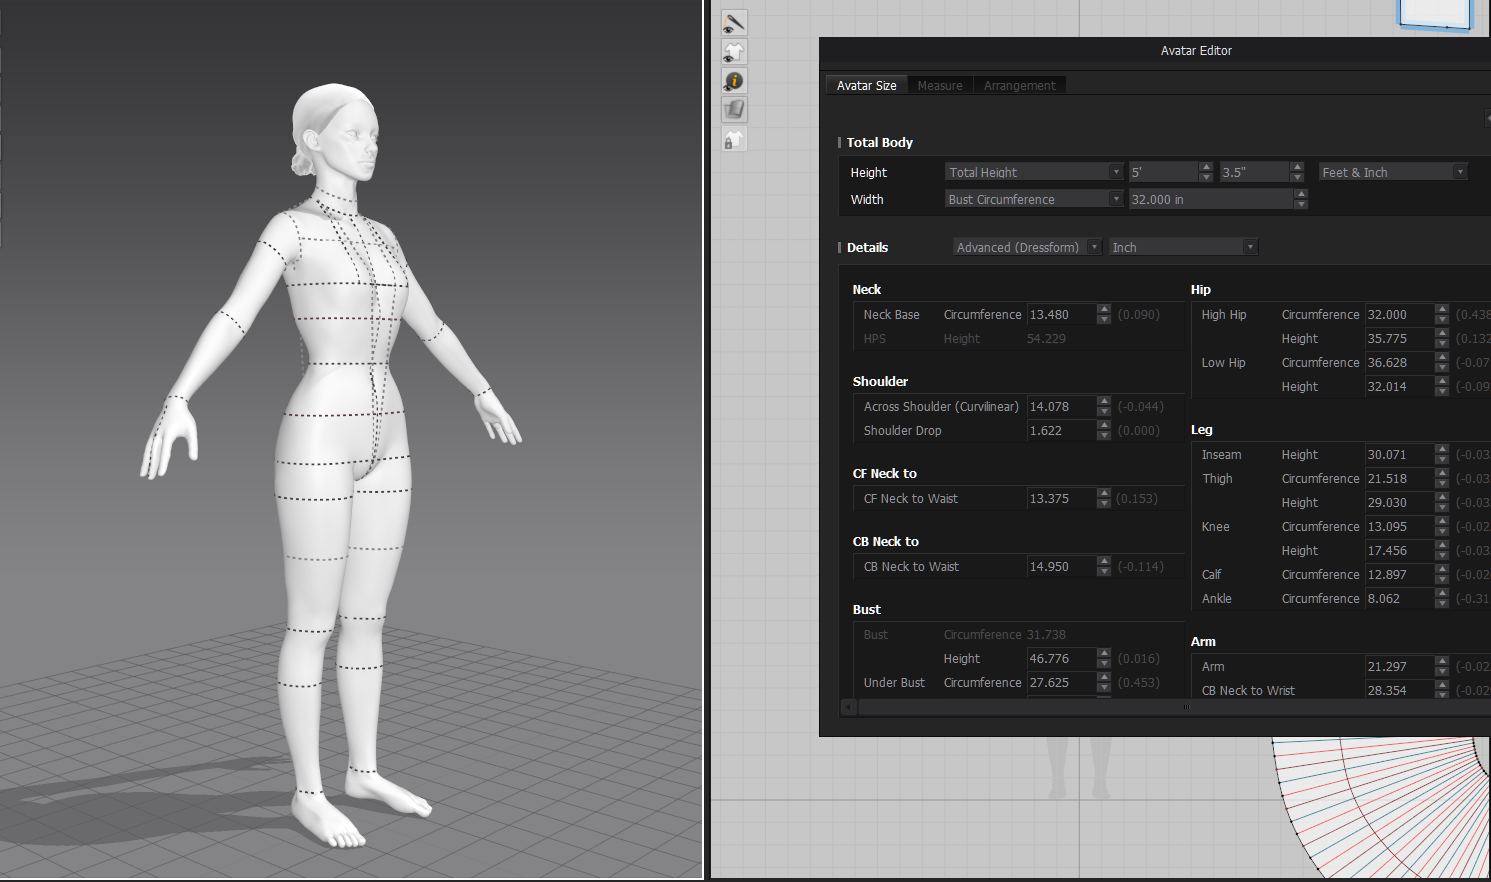Expand the Feet & Inch unit dropdown
The height and width of the screenshot is (882, 1491).
click(1392, 172)
